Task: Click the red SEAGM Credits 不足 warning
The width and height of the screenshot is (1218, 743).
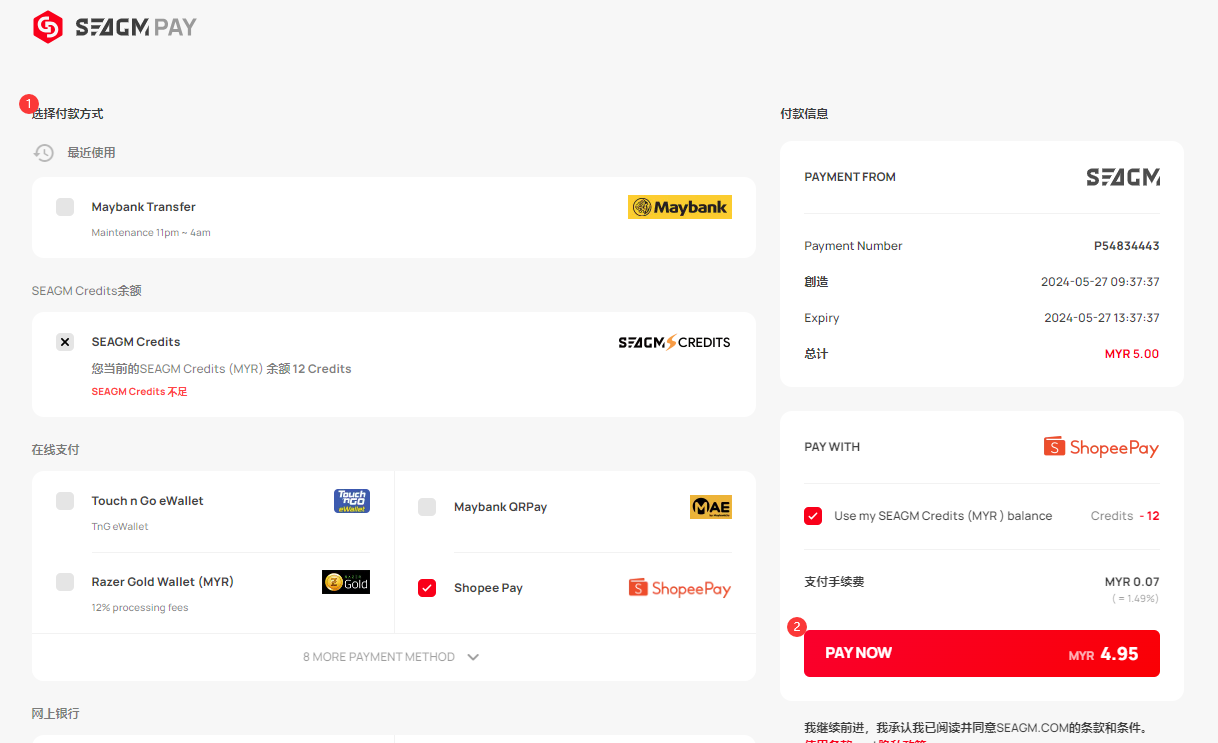Action: pyautogui.click(x=140, y=392)
